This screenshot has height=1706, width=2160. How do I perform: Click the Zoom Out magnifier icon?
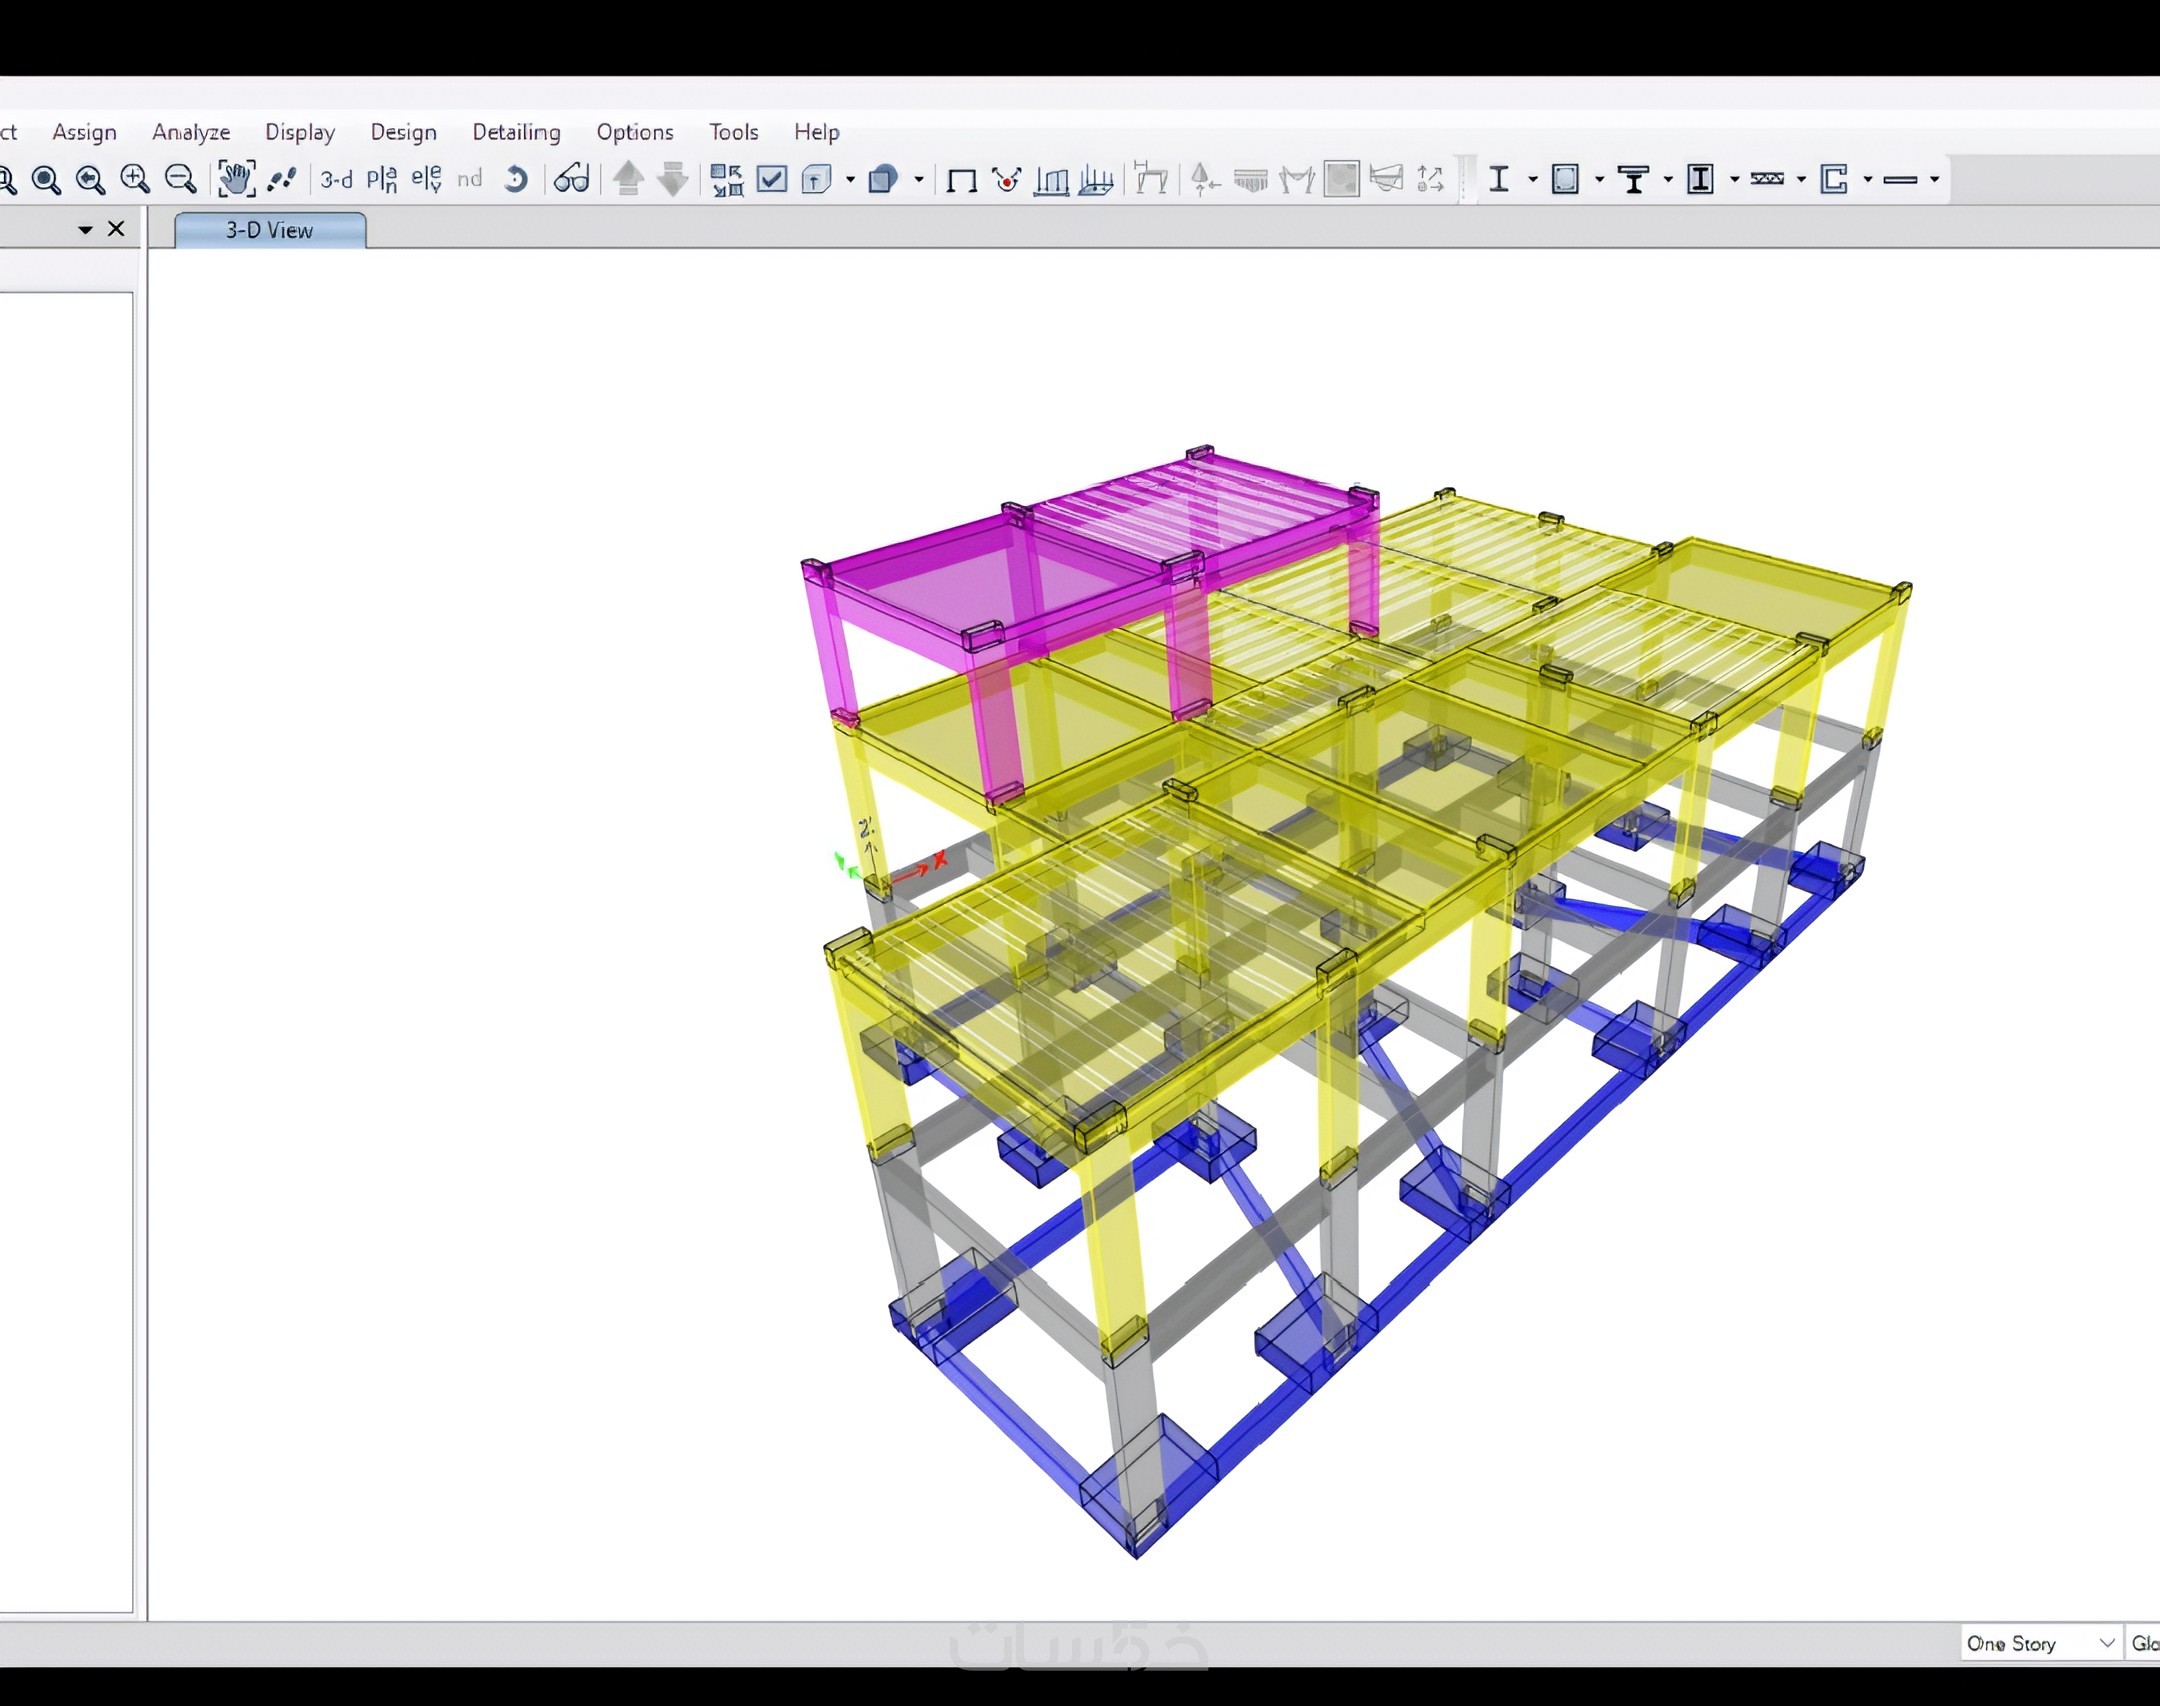[180, 179]
